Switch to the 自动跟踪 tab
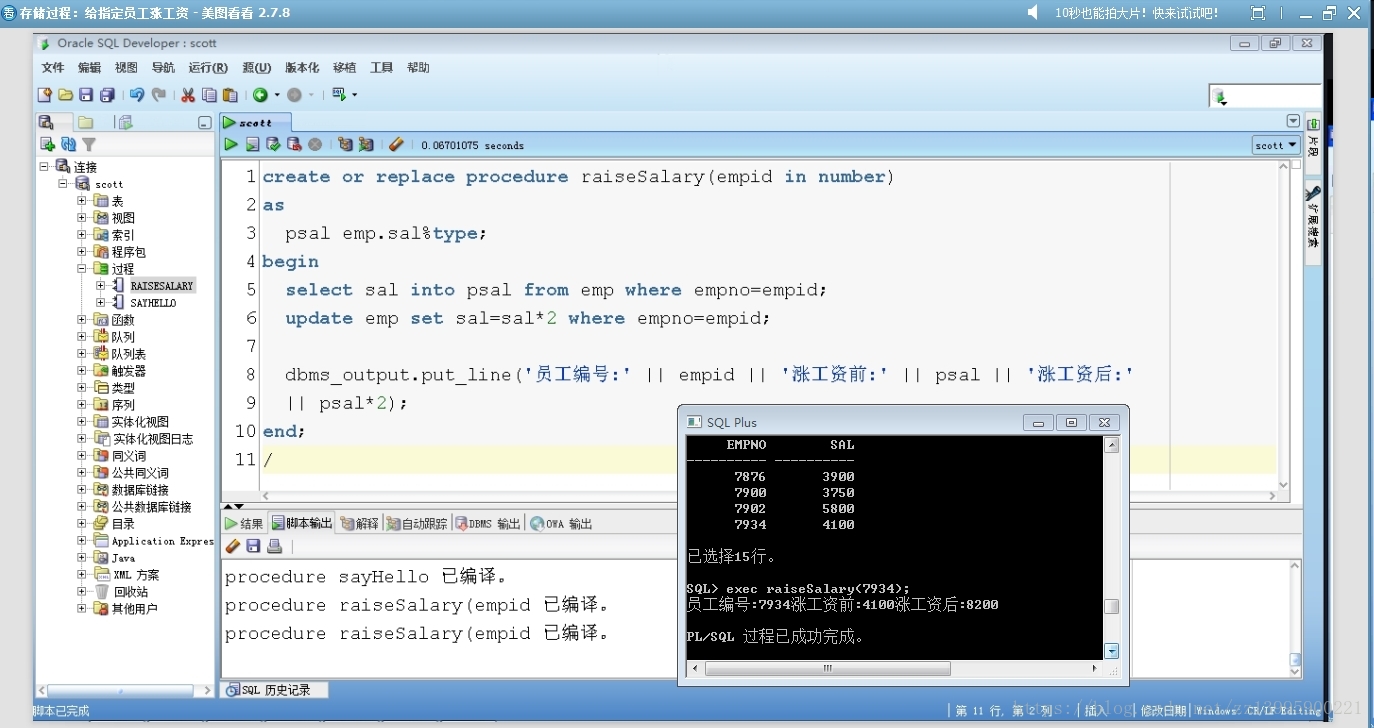This screenshot has height=728, width=1374. (417, 523)
